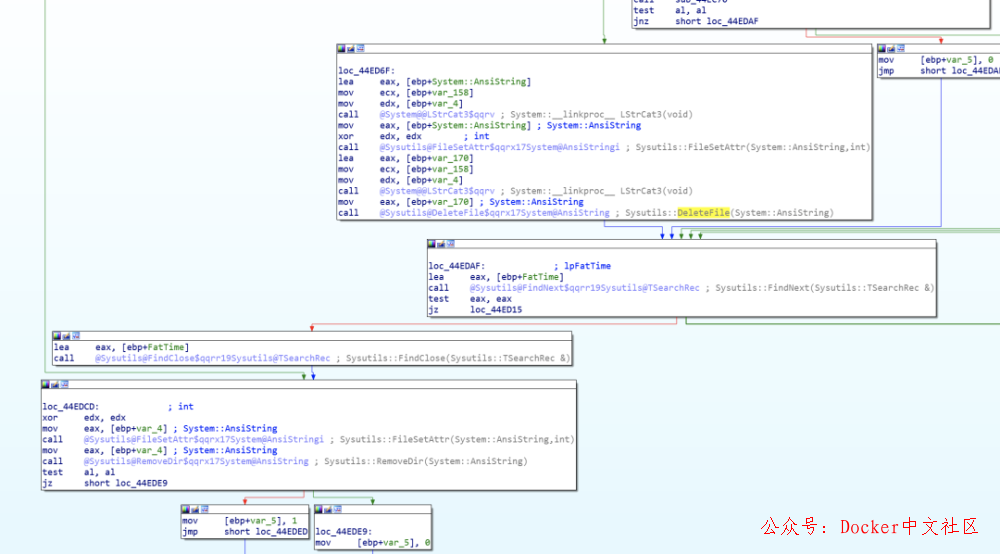
Task: Click the first header icon of loc_44EDAF block
Action: (432, 244)
